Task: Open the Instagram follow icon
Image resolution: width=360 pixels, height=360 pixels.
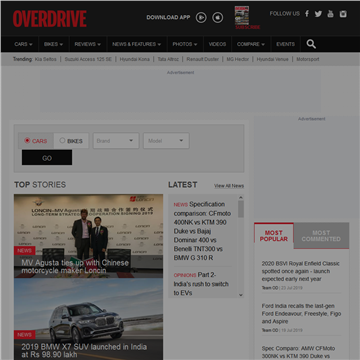Action: click(x=343, y=14)
